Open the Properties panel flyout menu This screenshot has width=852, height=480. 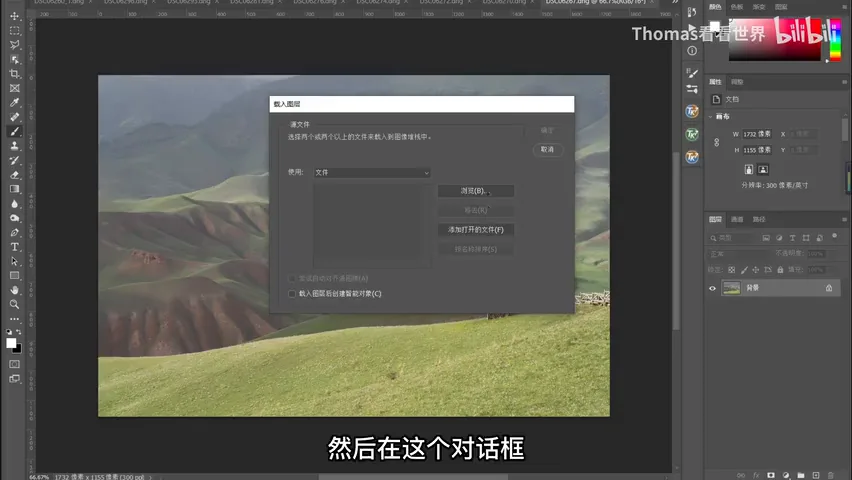coord(844,82)
